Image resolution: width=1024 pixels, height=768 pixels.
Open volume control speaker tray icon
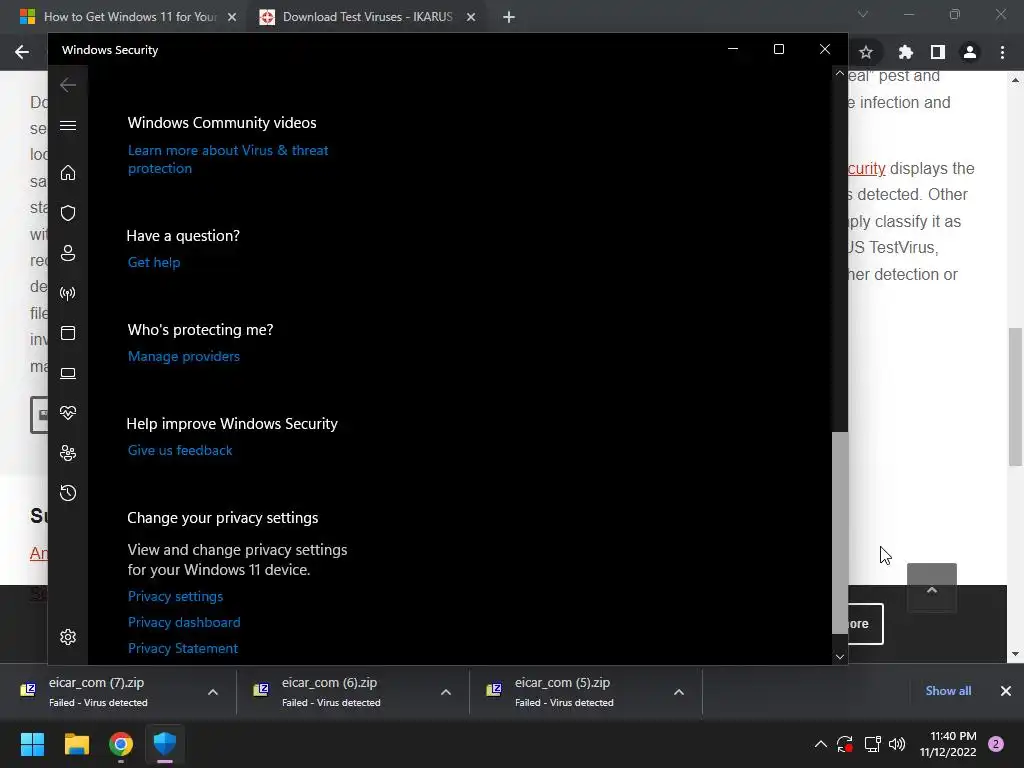tap(897, 744)
